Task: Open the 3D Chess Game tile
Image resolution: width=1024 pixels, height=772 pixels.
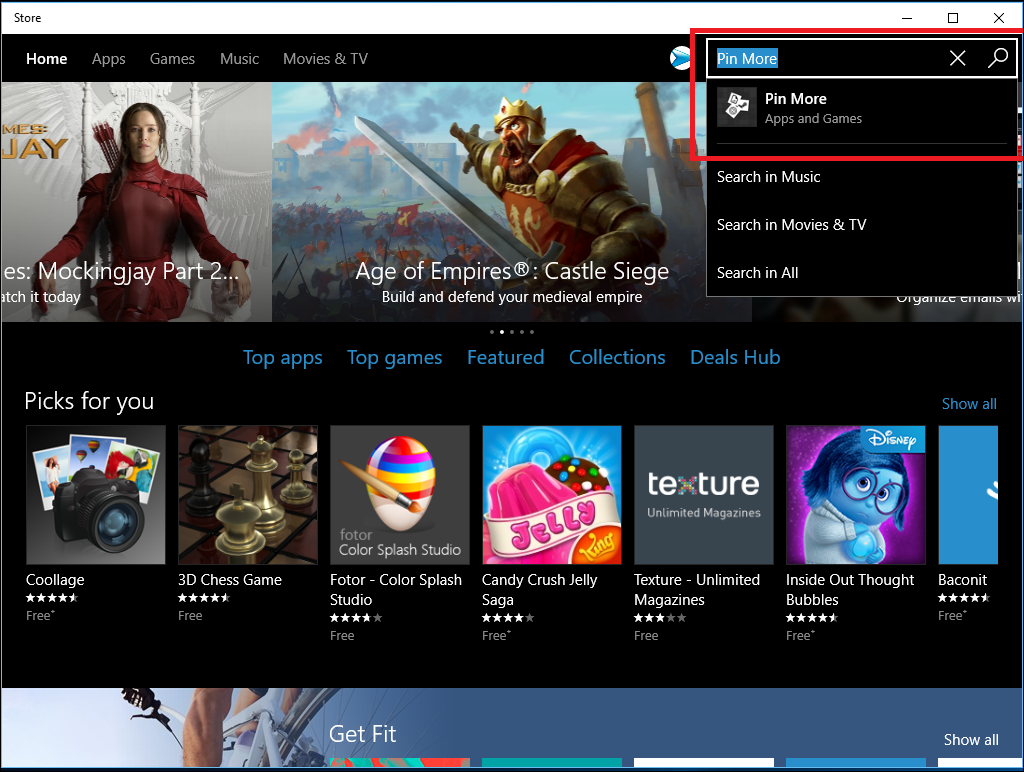Action: coord(248,495)
